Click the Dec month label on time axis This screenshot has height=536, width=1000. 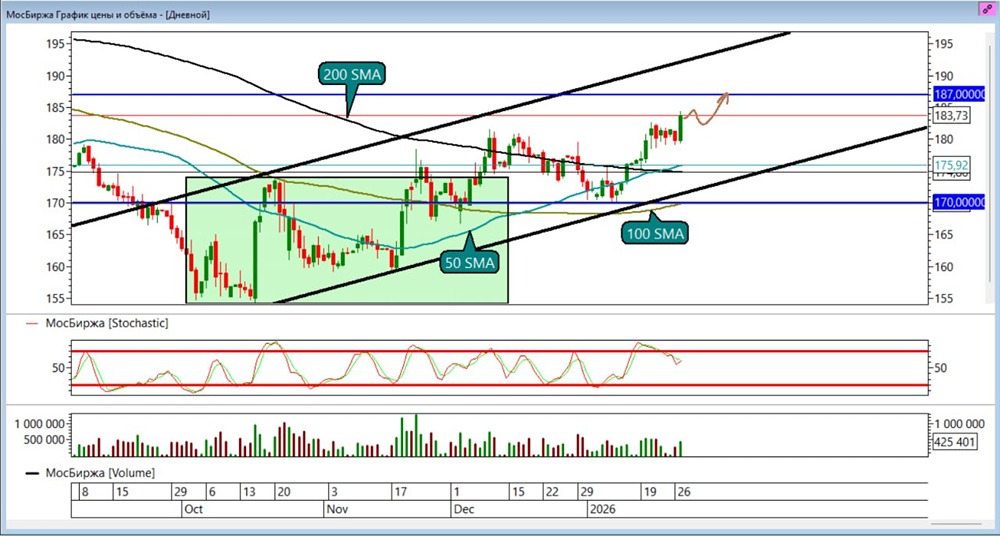[x=463, y=510]
